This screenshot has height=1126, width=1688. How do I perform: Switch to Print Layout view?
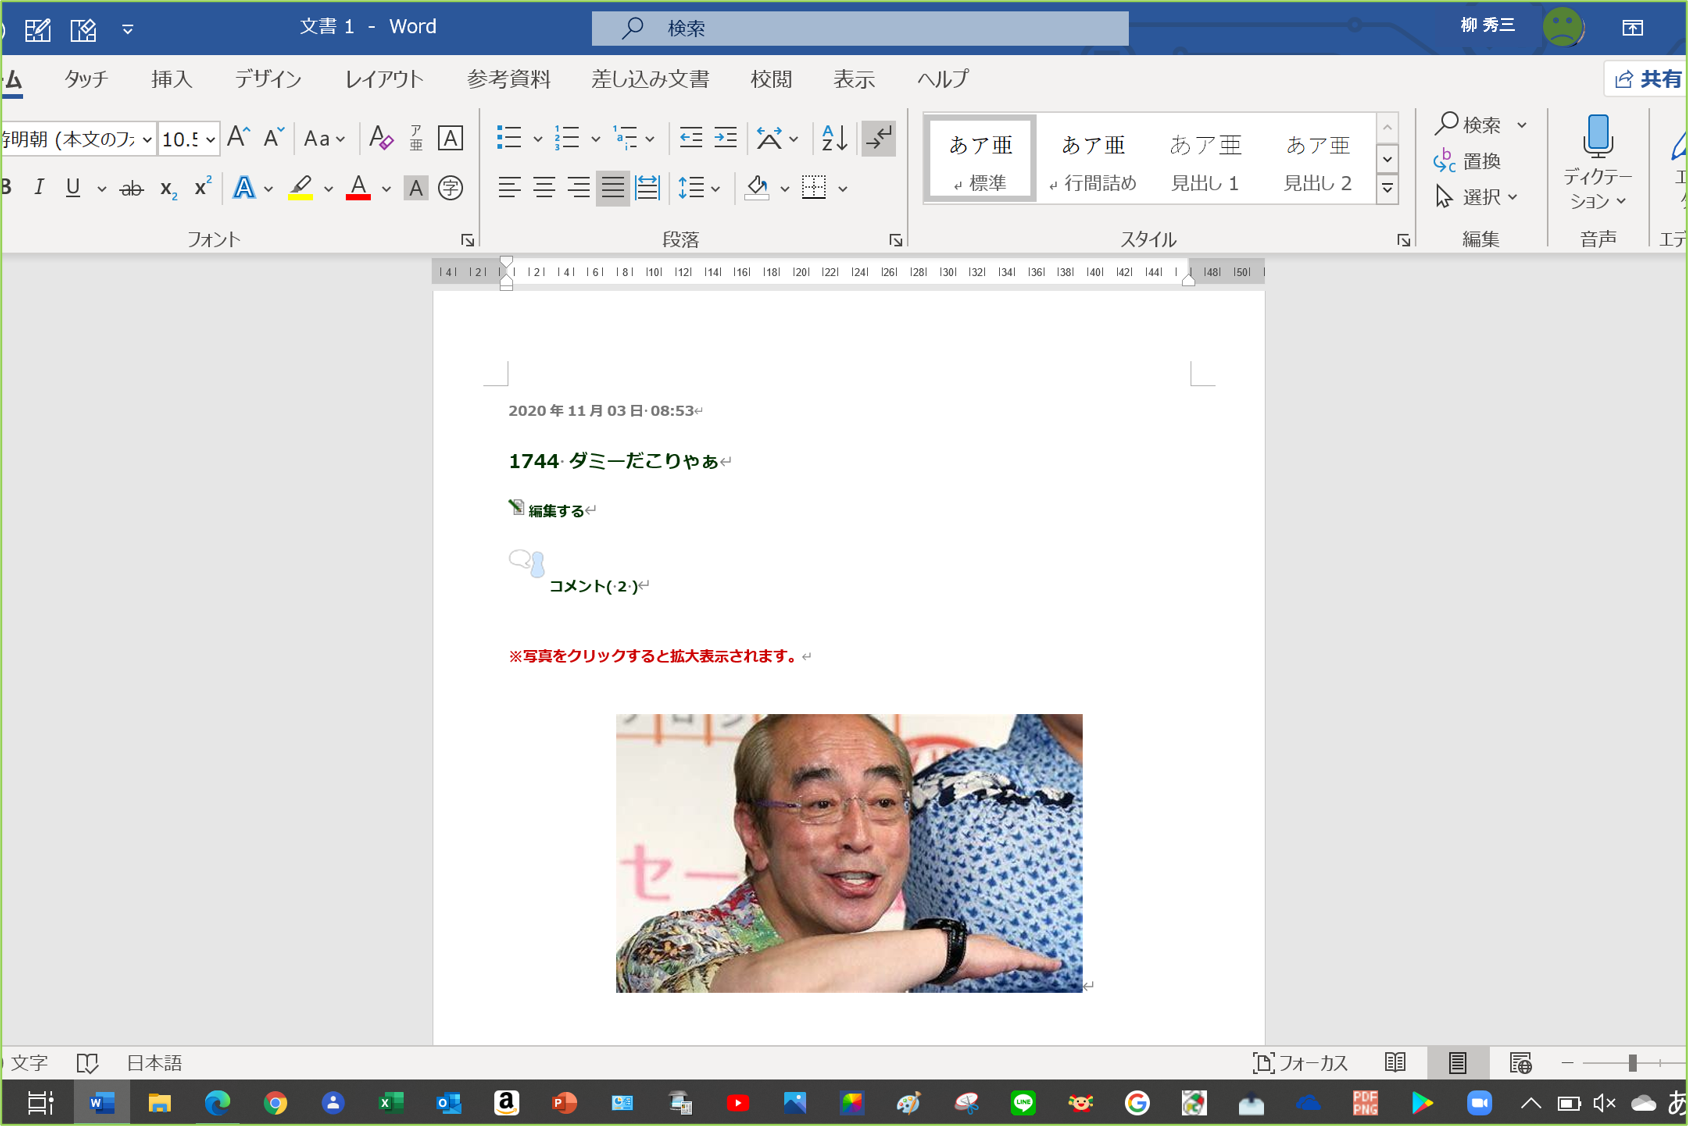1458,1063
